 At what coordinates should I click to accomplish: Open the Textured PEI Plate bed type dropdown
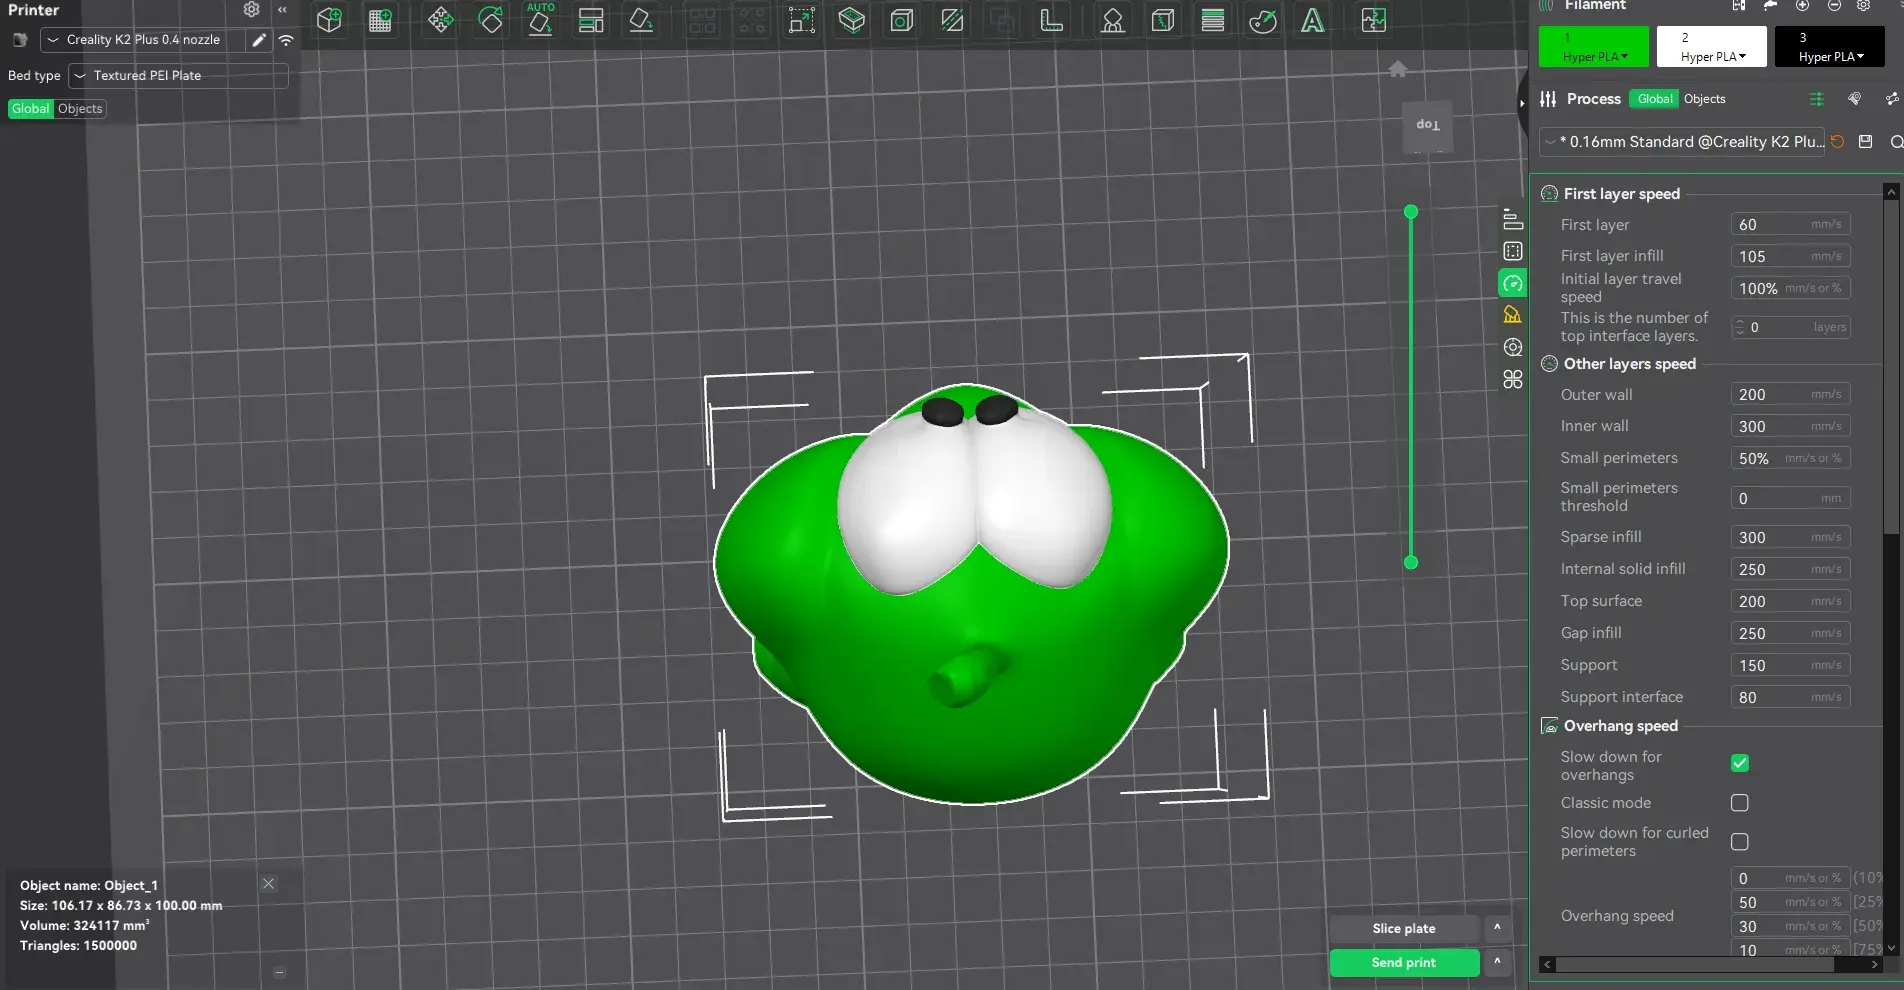pyautogui.click(x=178, y=76)
